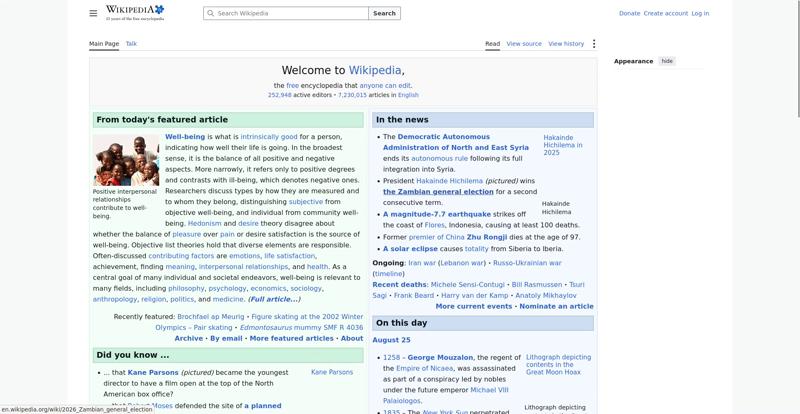Click the George Mouzalon link
This screenshot has width=800, height=414.
pyautogui.click(x=440, y=357)
